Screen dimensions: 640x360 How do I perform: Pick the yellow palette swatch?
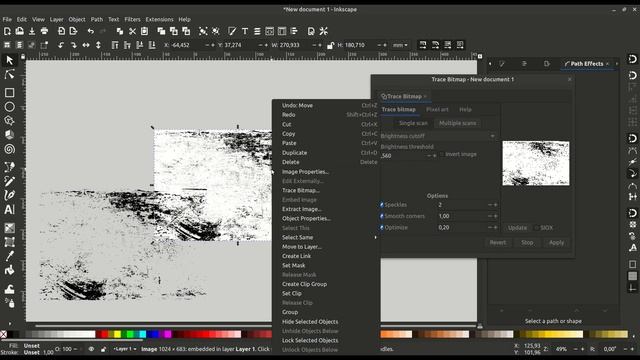point(117,334)
